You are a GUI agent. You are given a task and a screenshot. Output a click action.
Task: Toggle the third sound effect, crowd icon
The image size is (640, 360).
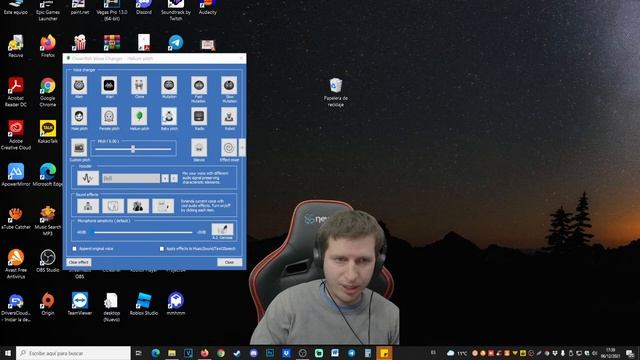[138, 206]
